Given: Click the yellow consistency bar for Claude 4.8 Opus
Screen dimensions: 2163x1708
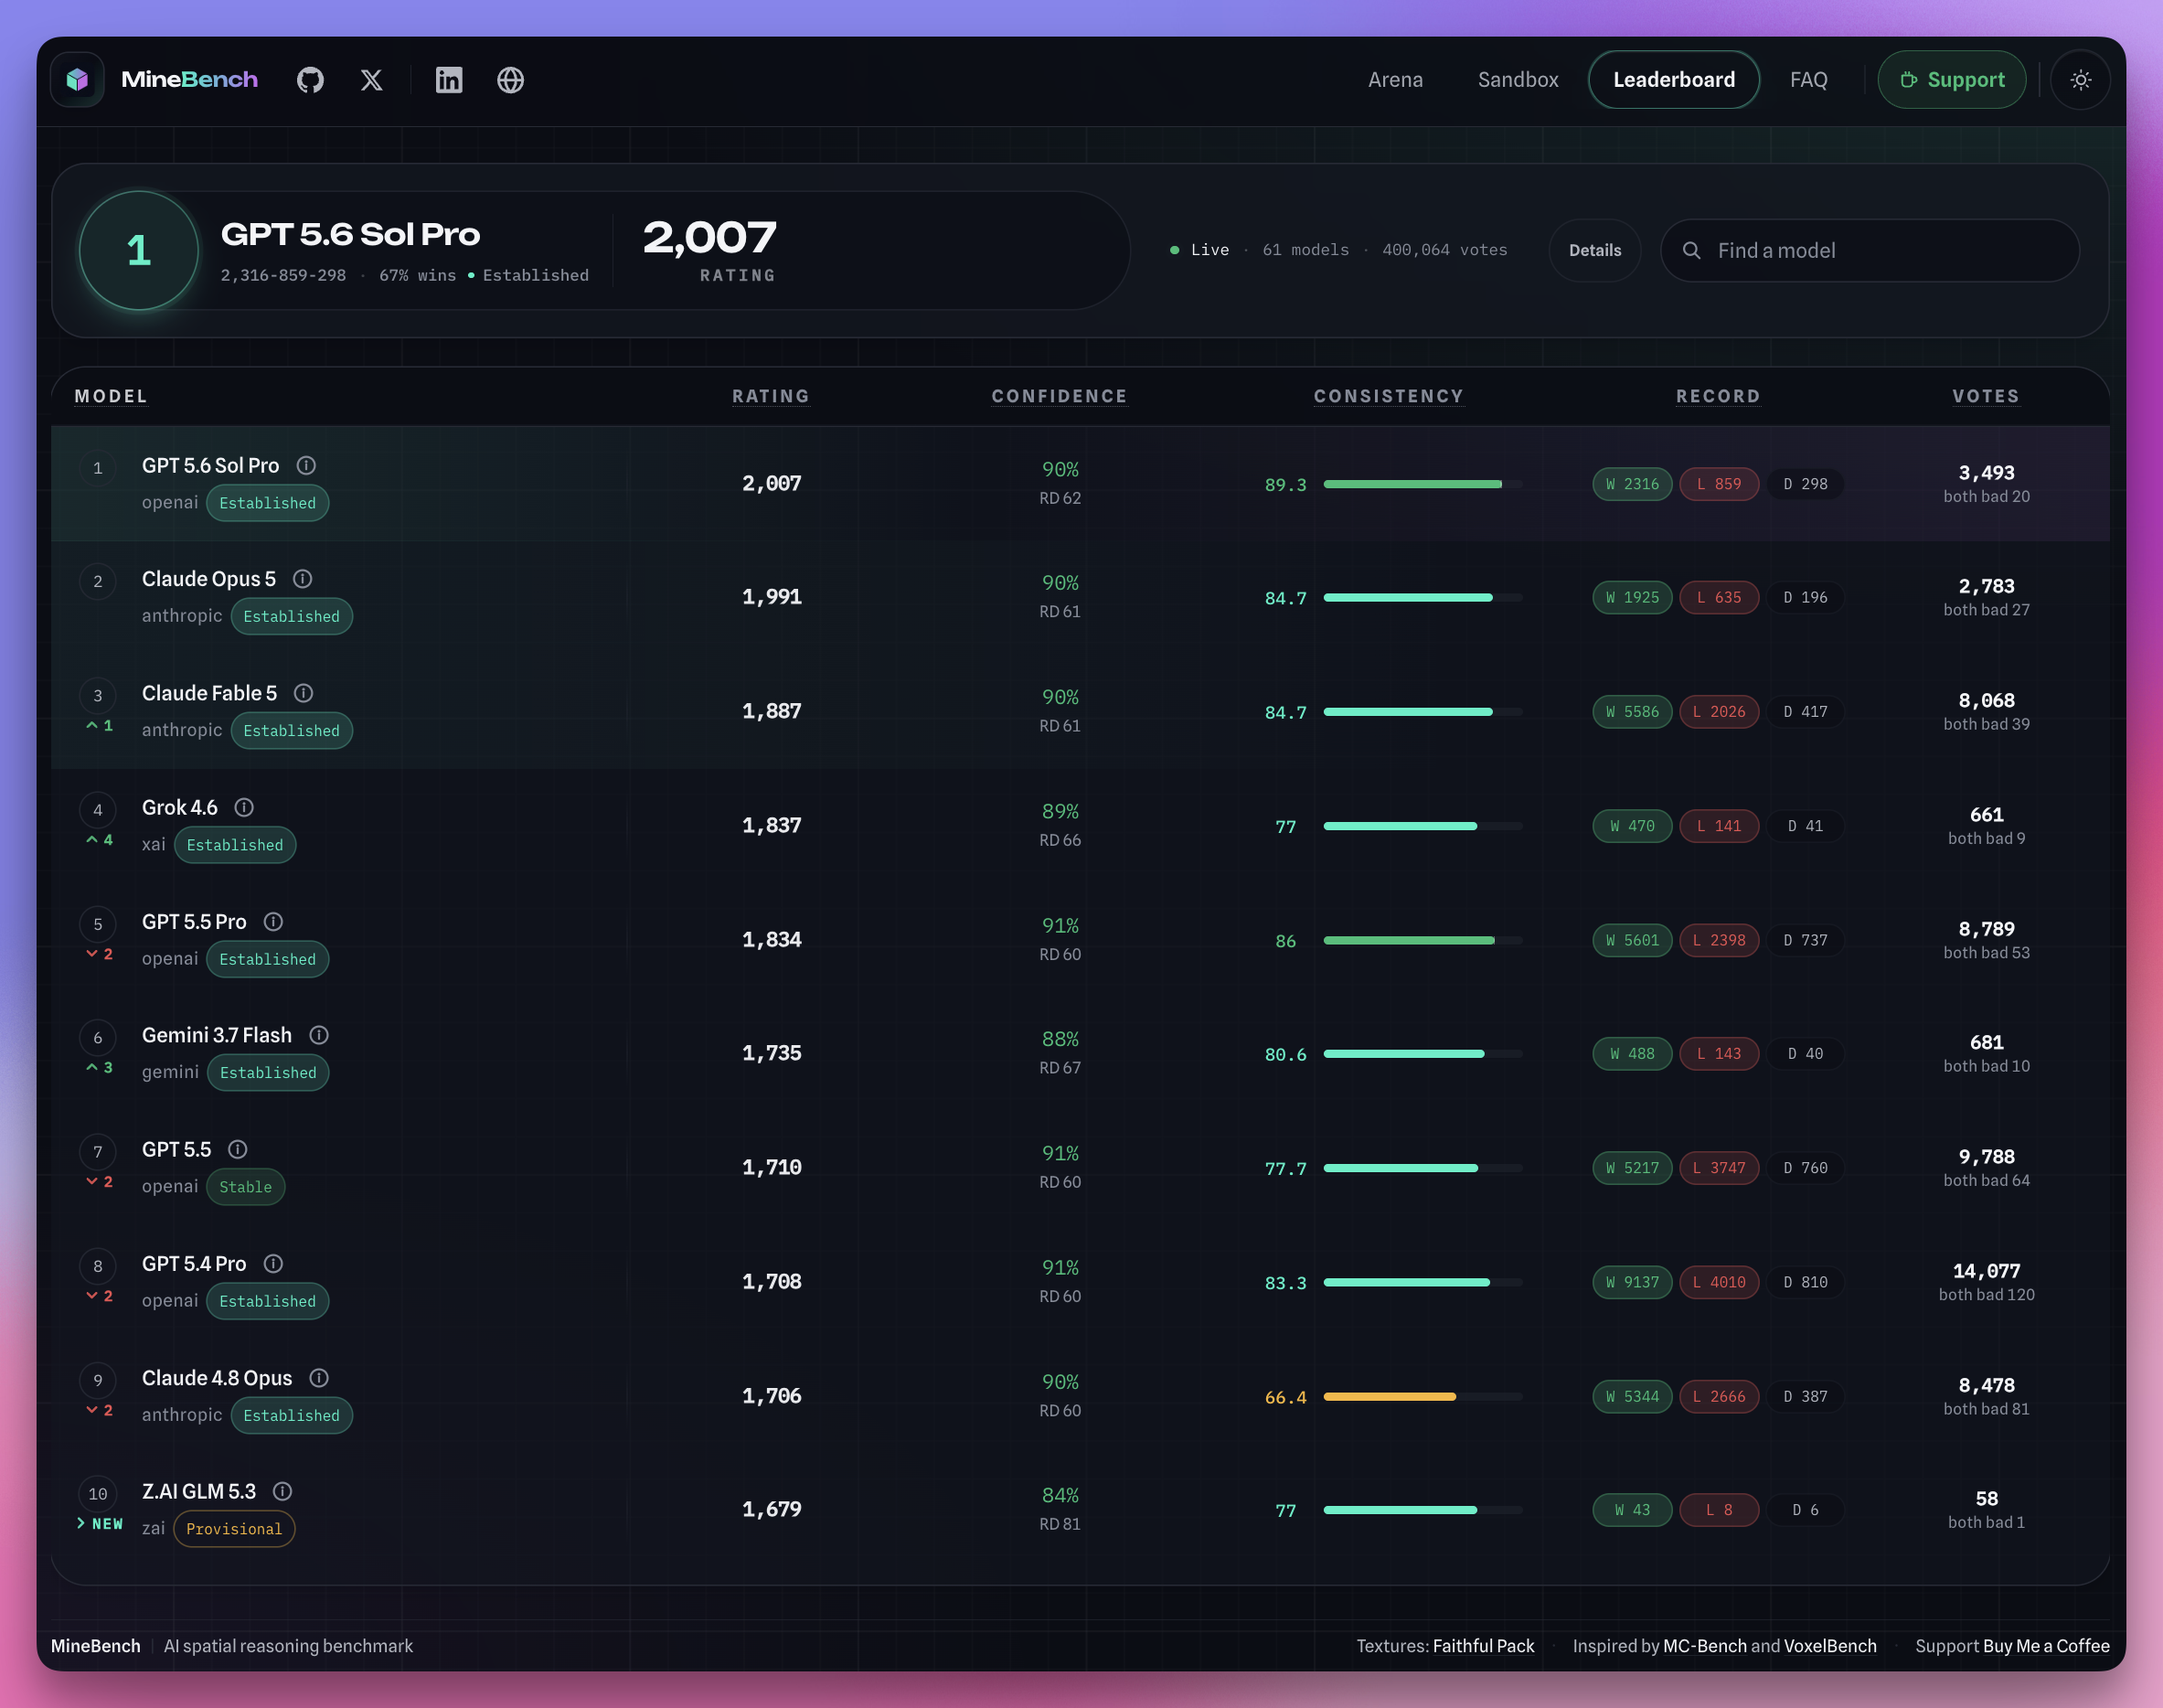Looking at the screenshot, I should tap(1422, 1397).
